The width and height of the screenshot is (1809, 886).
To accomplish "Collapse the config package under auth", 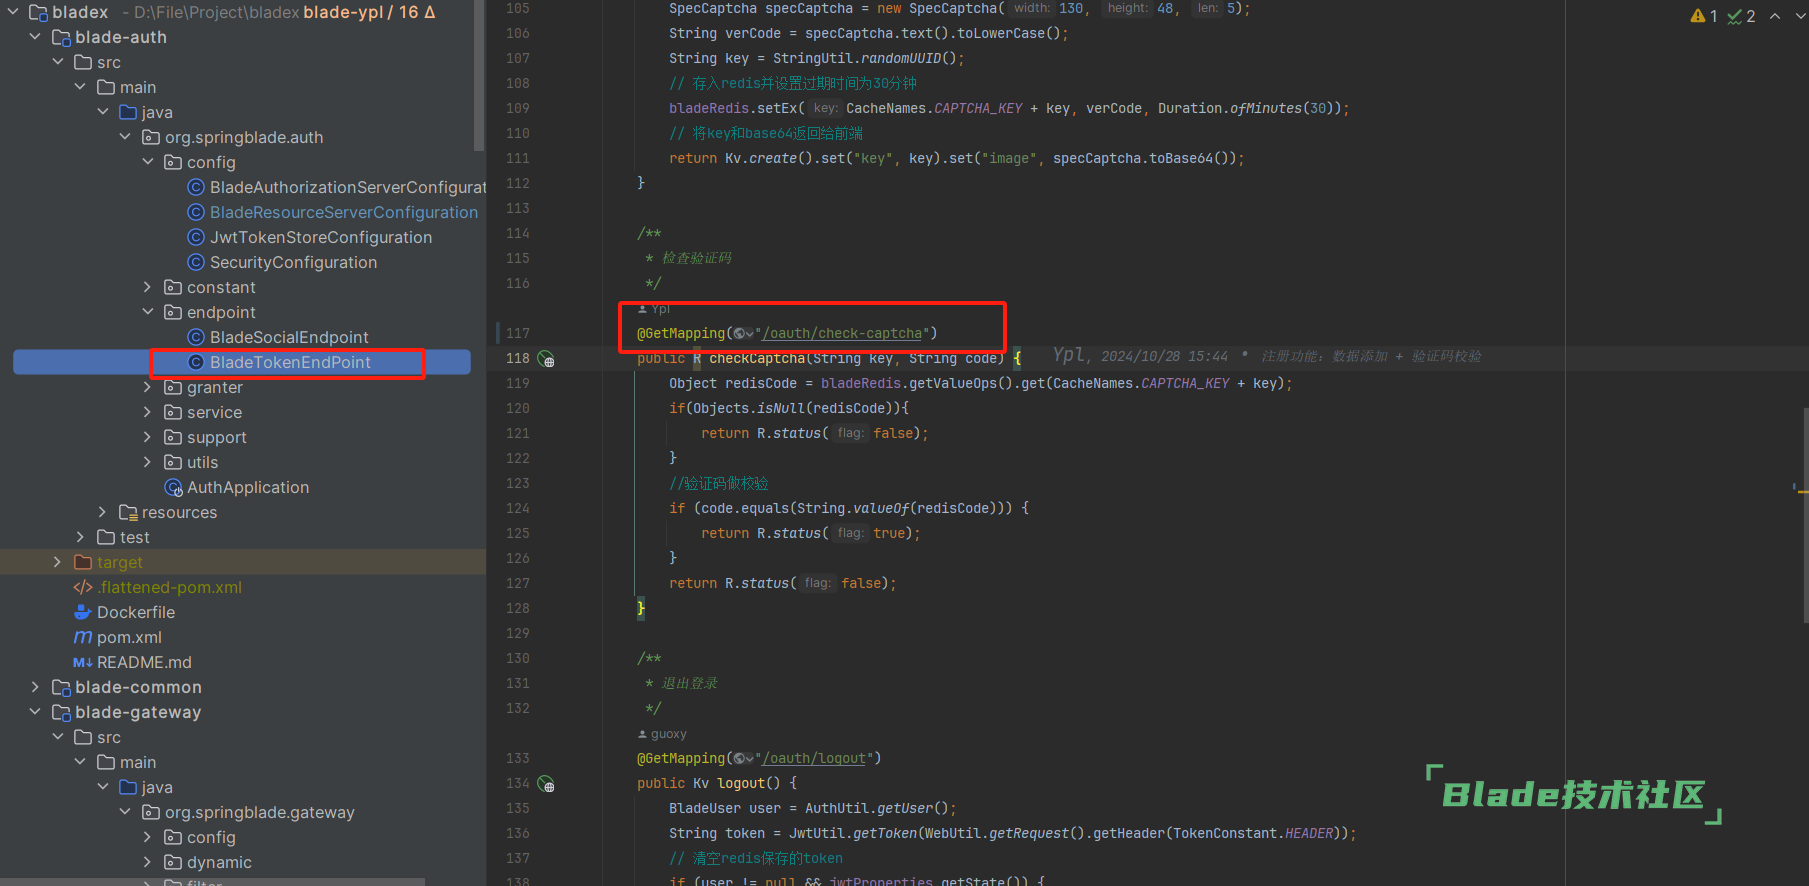I will point(148,162).
